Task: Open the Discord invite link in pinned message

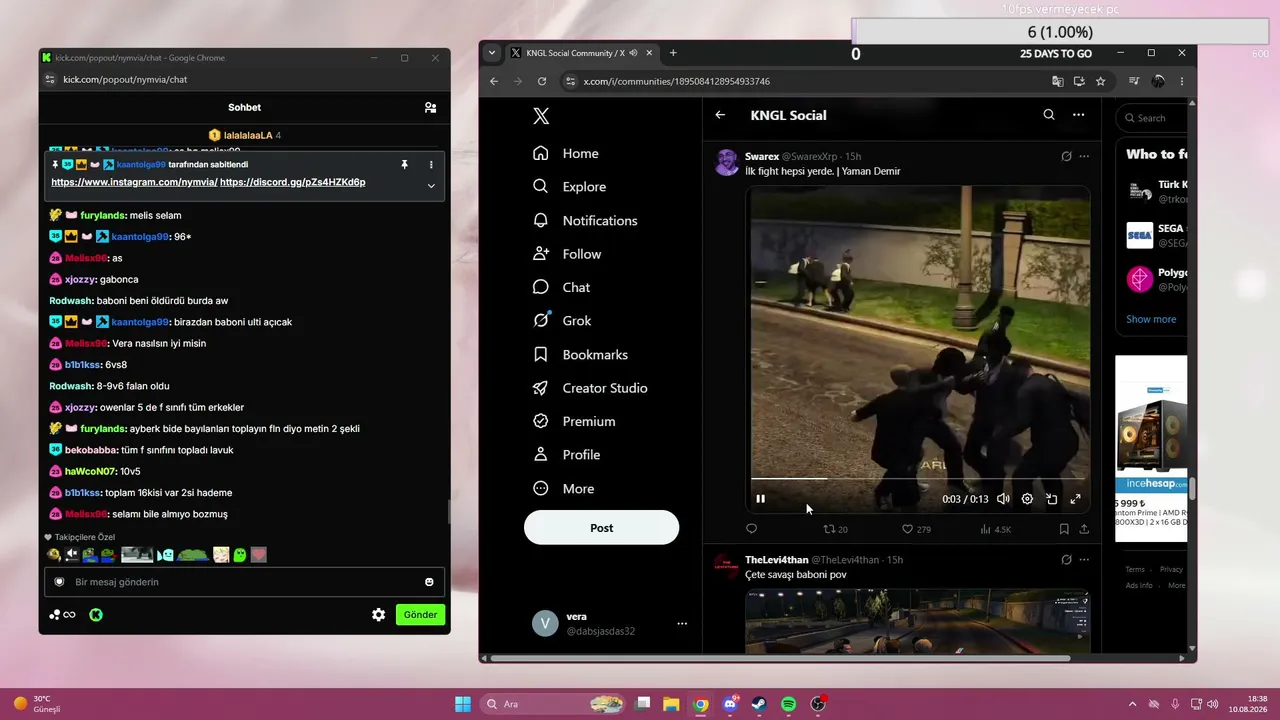Action: point(293,182)
